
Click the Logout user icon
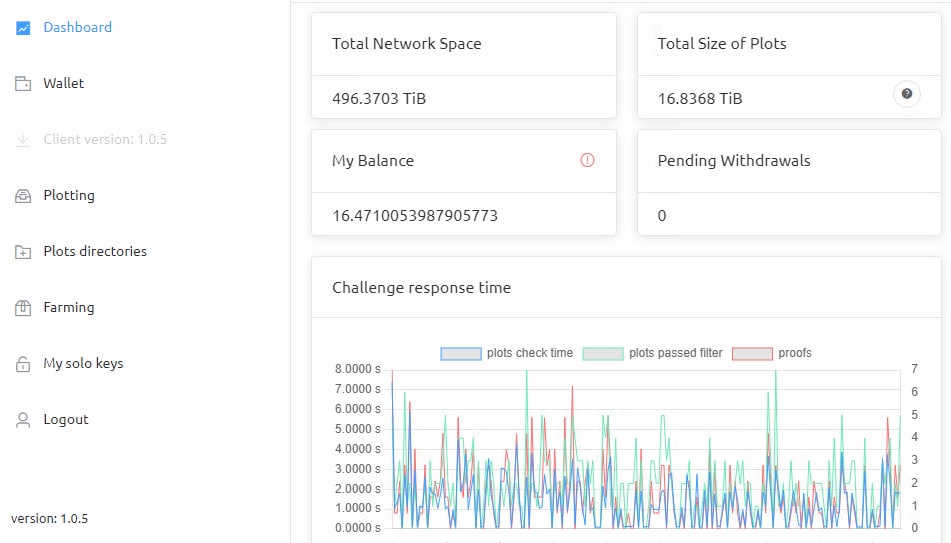[x=23, y=420]
